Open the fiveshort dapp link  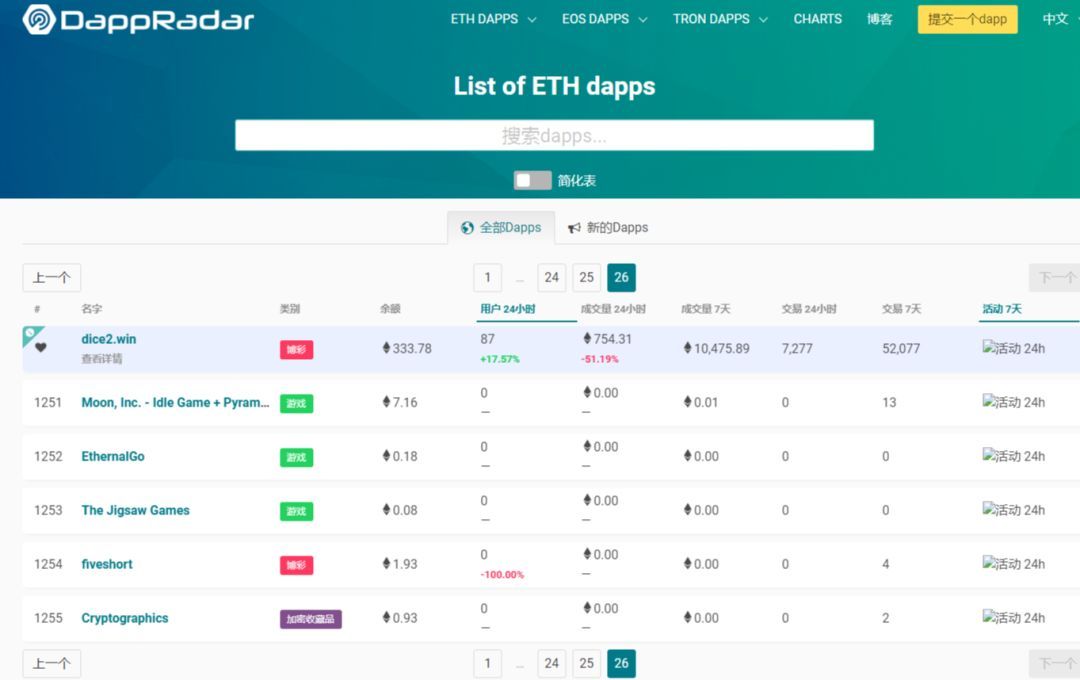(x=107, y=564)
